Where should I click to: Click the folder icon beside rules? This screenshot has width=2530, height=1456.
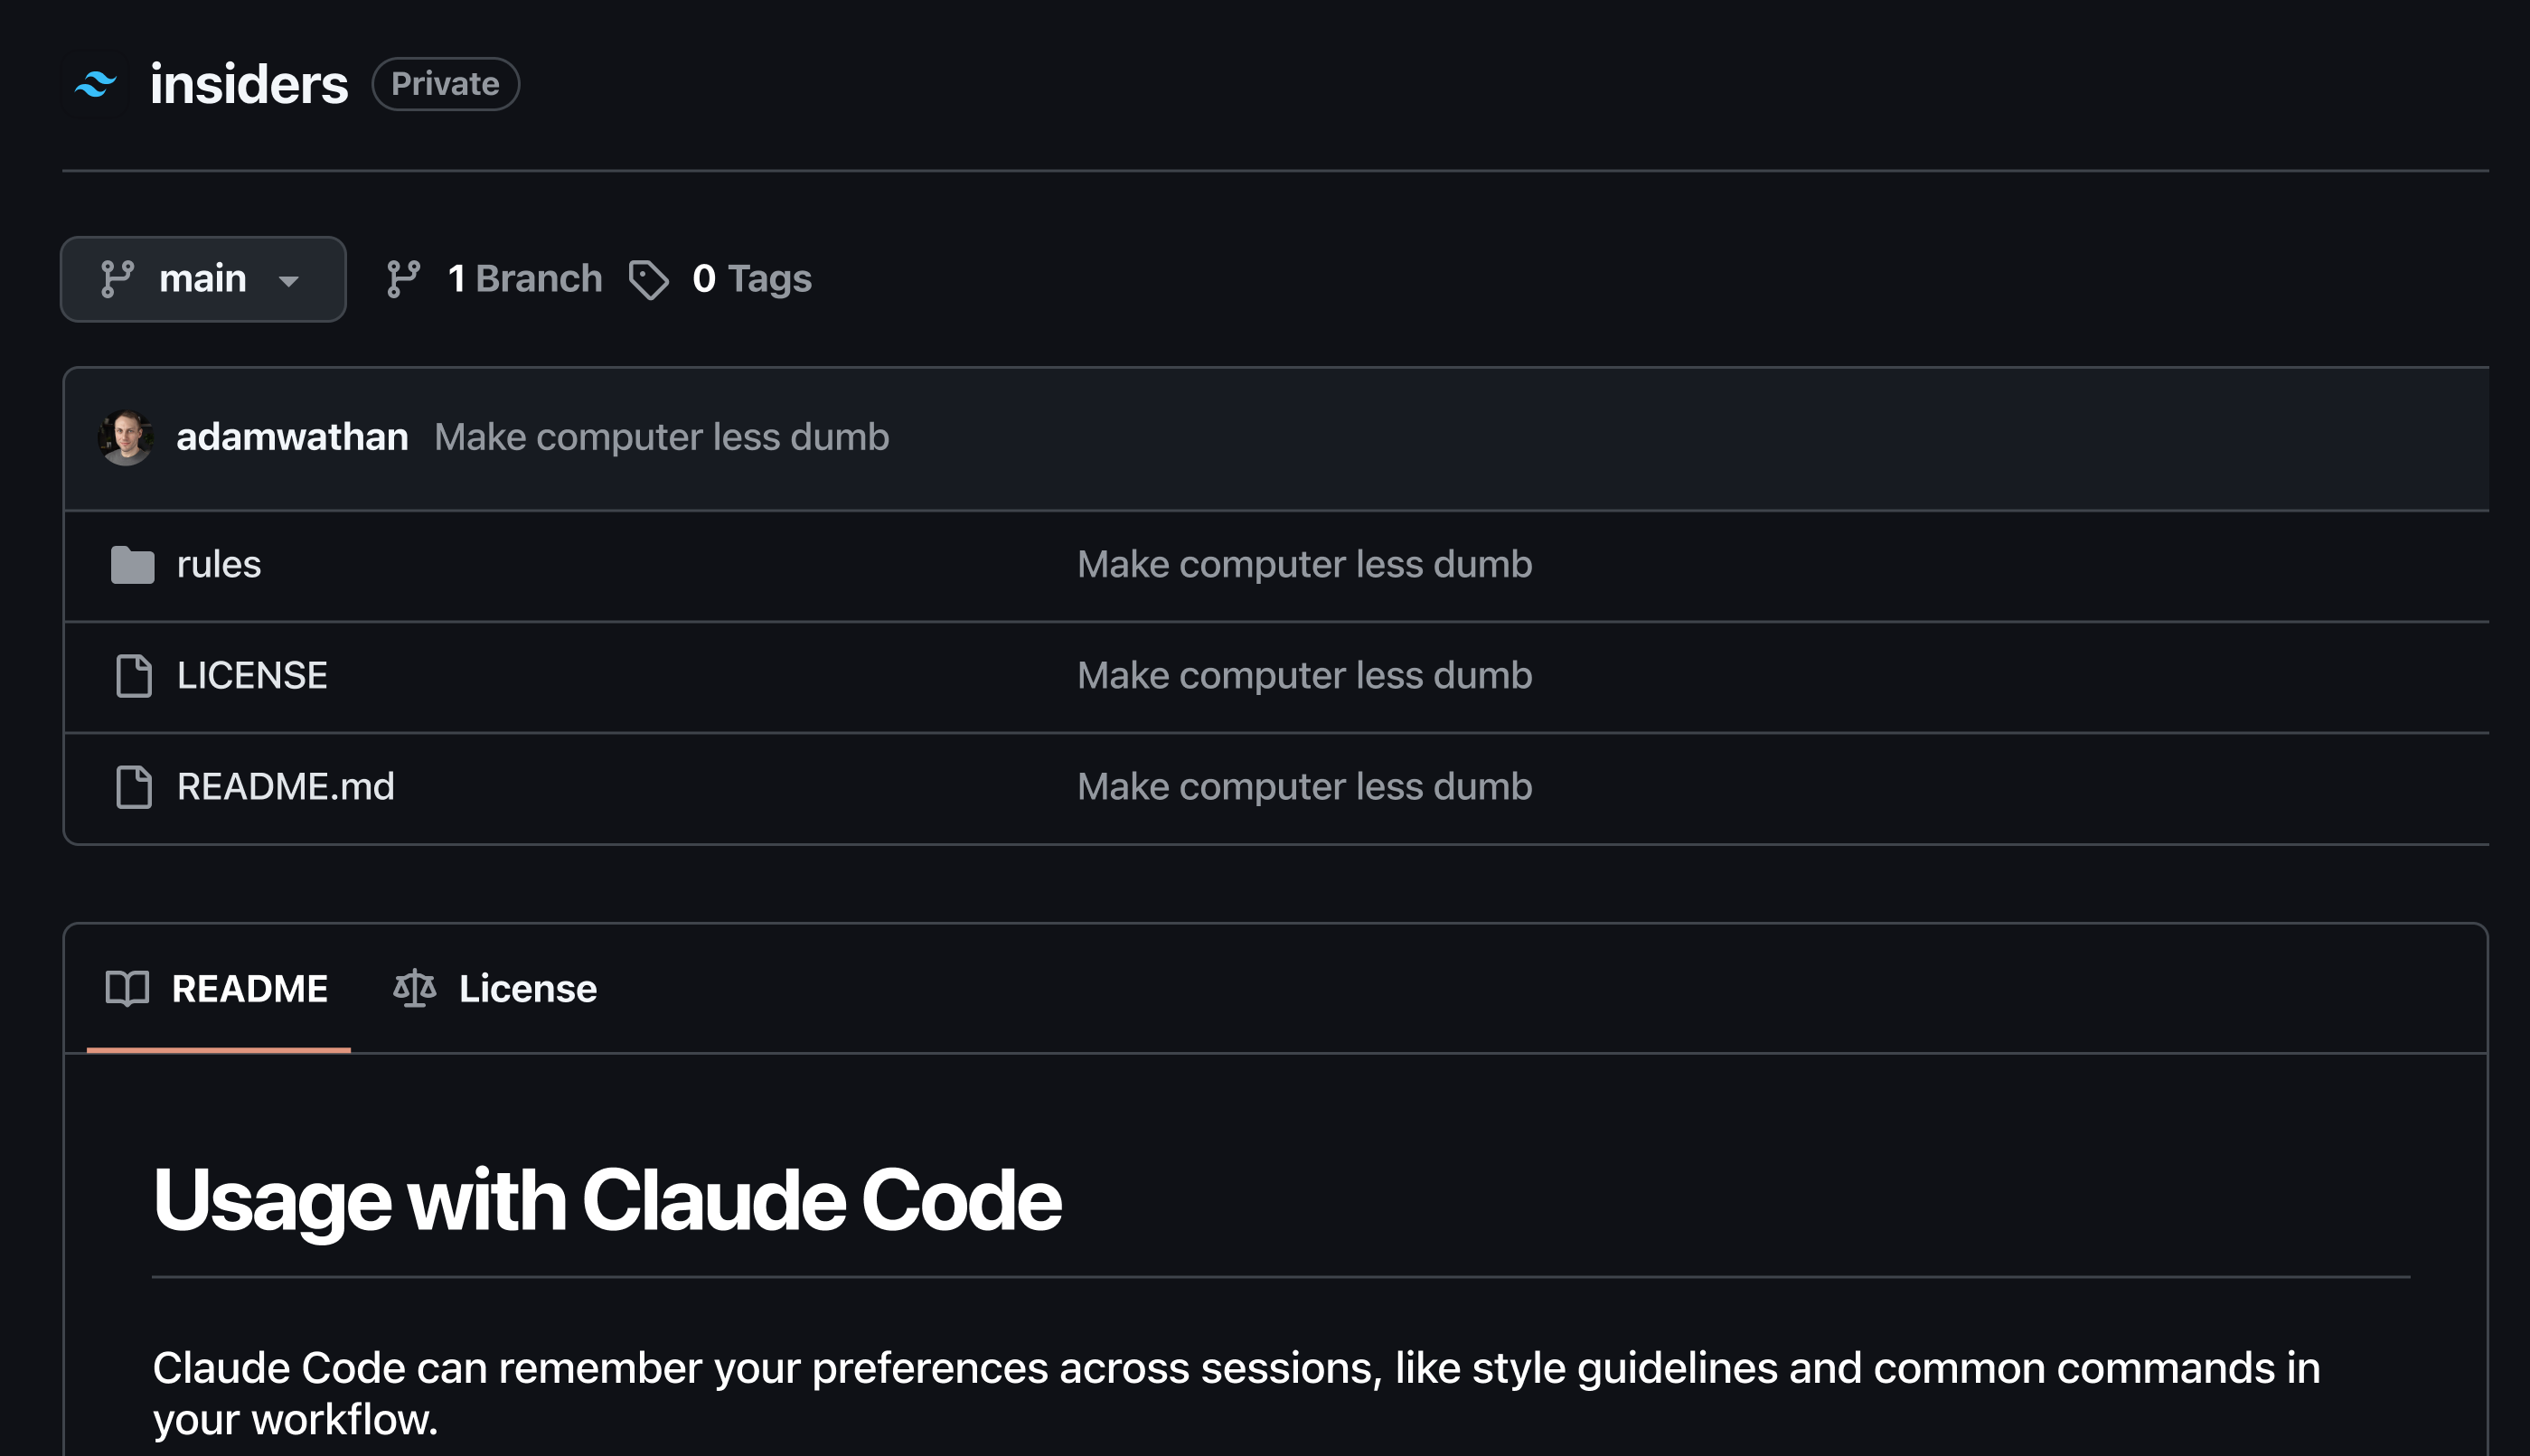(x=133, y=564)
